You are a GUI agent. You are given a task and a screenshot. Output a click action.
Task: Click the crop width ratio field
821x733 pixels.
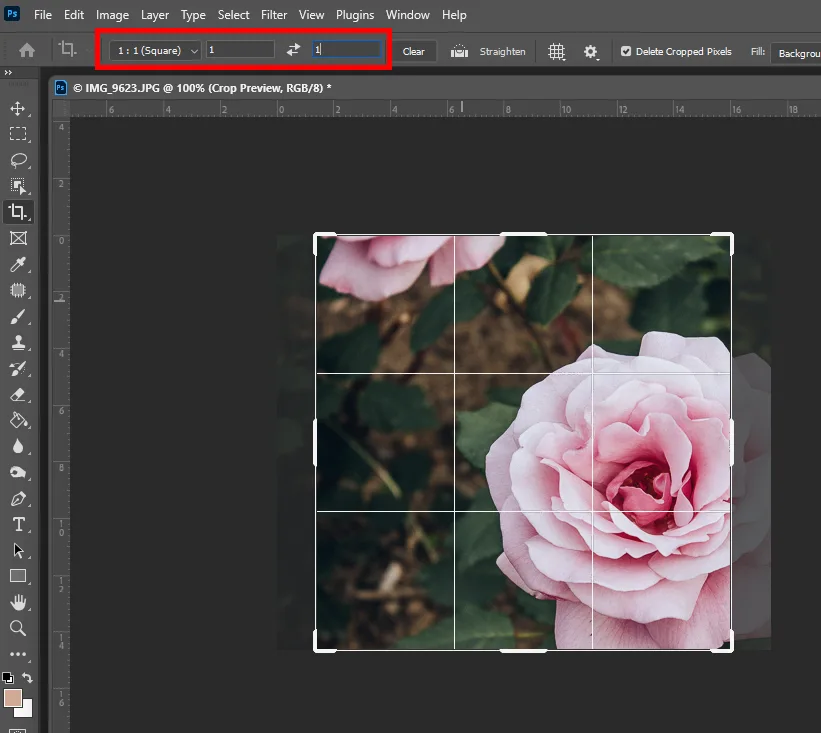pos(240,50)
